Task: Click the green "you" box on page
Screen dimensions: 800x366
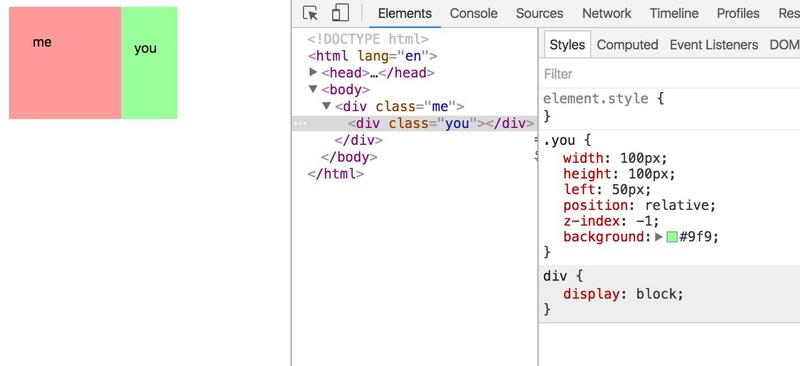Action: (149, 63)
